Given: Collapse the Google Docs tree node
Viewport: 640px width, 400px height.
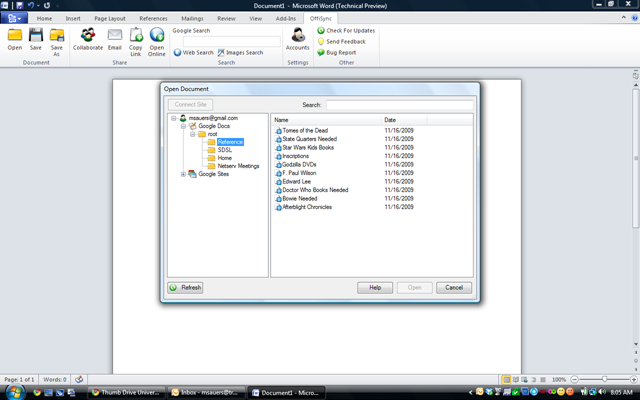Looking at the screenshot, I should pyautogui.click(x=183, y=126).
